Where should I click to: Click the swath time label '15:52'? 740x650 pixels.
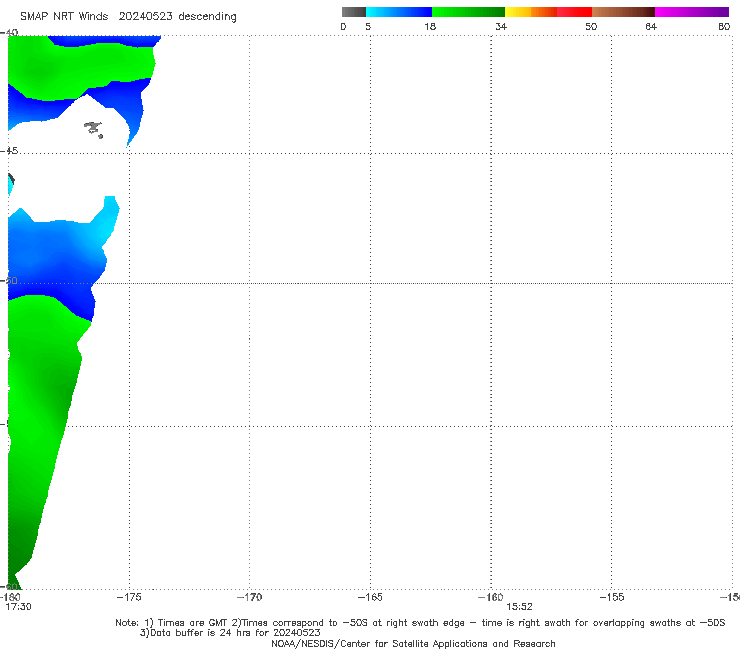520,607
